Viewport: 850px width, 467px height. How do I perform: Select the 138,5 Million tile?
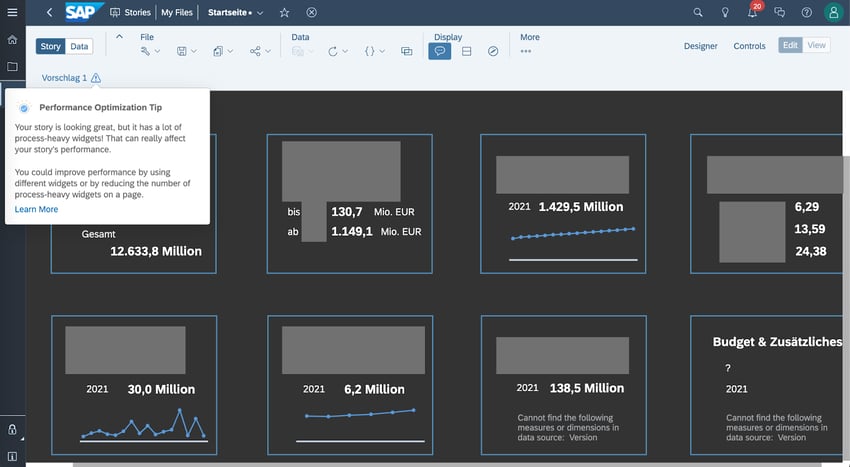(x=563, y=385)
